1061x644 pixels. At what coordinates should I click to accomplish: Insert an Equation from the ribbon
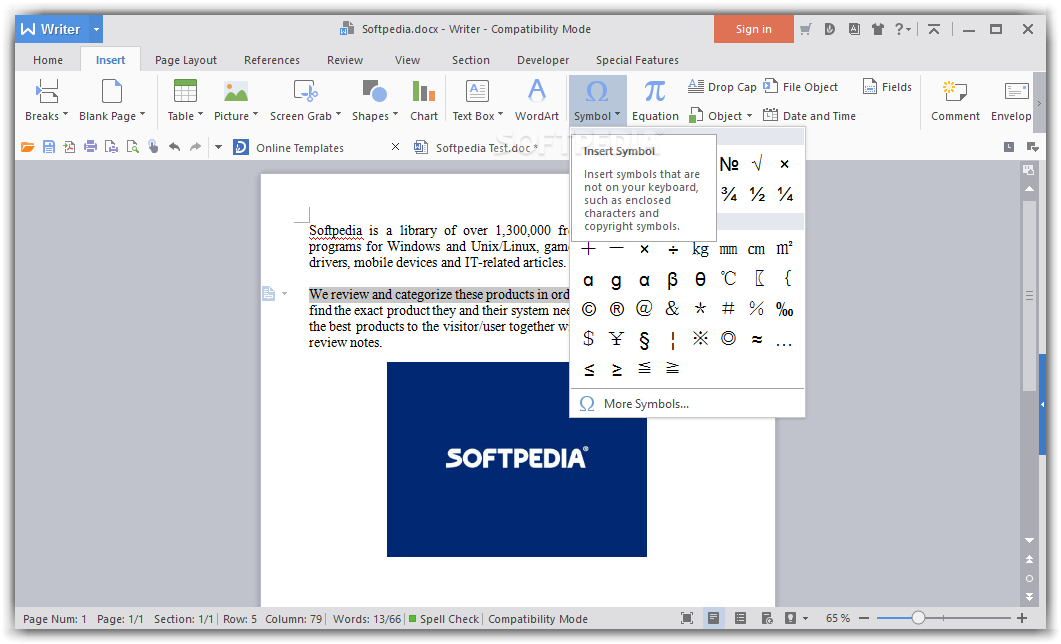[x=655, y=100]
